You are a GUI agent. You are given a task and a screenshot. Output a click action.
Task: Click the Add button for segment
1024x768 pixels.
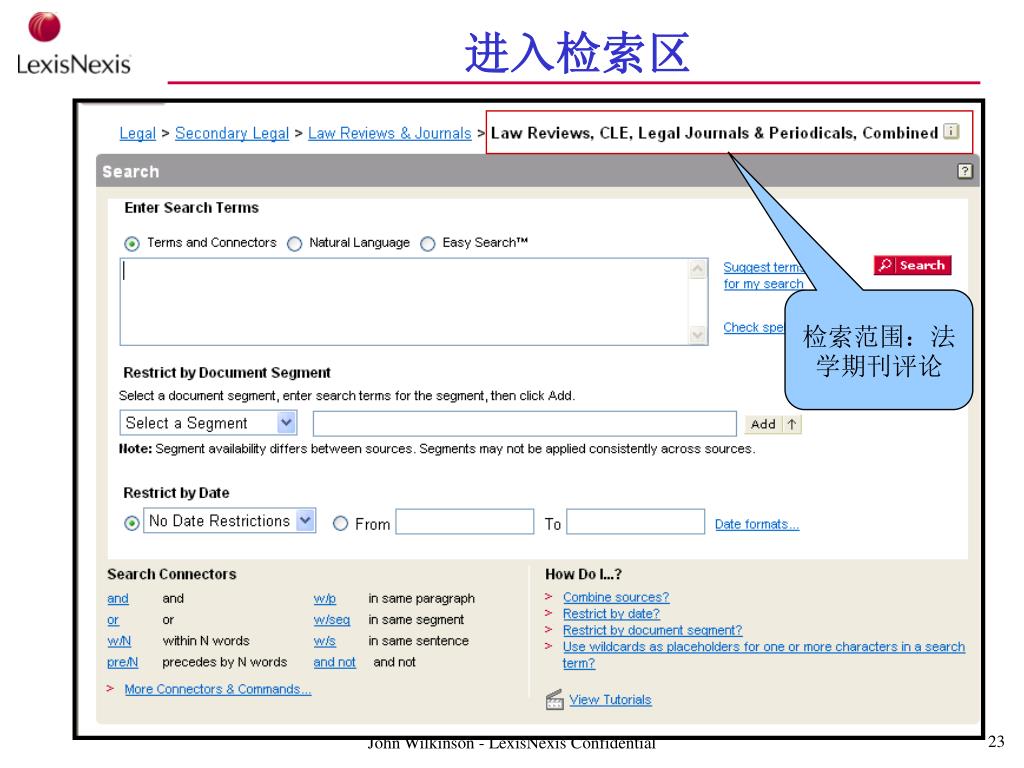coord(773,424)
